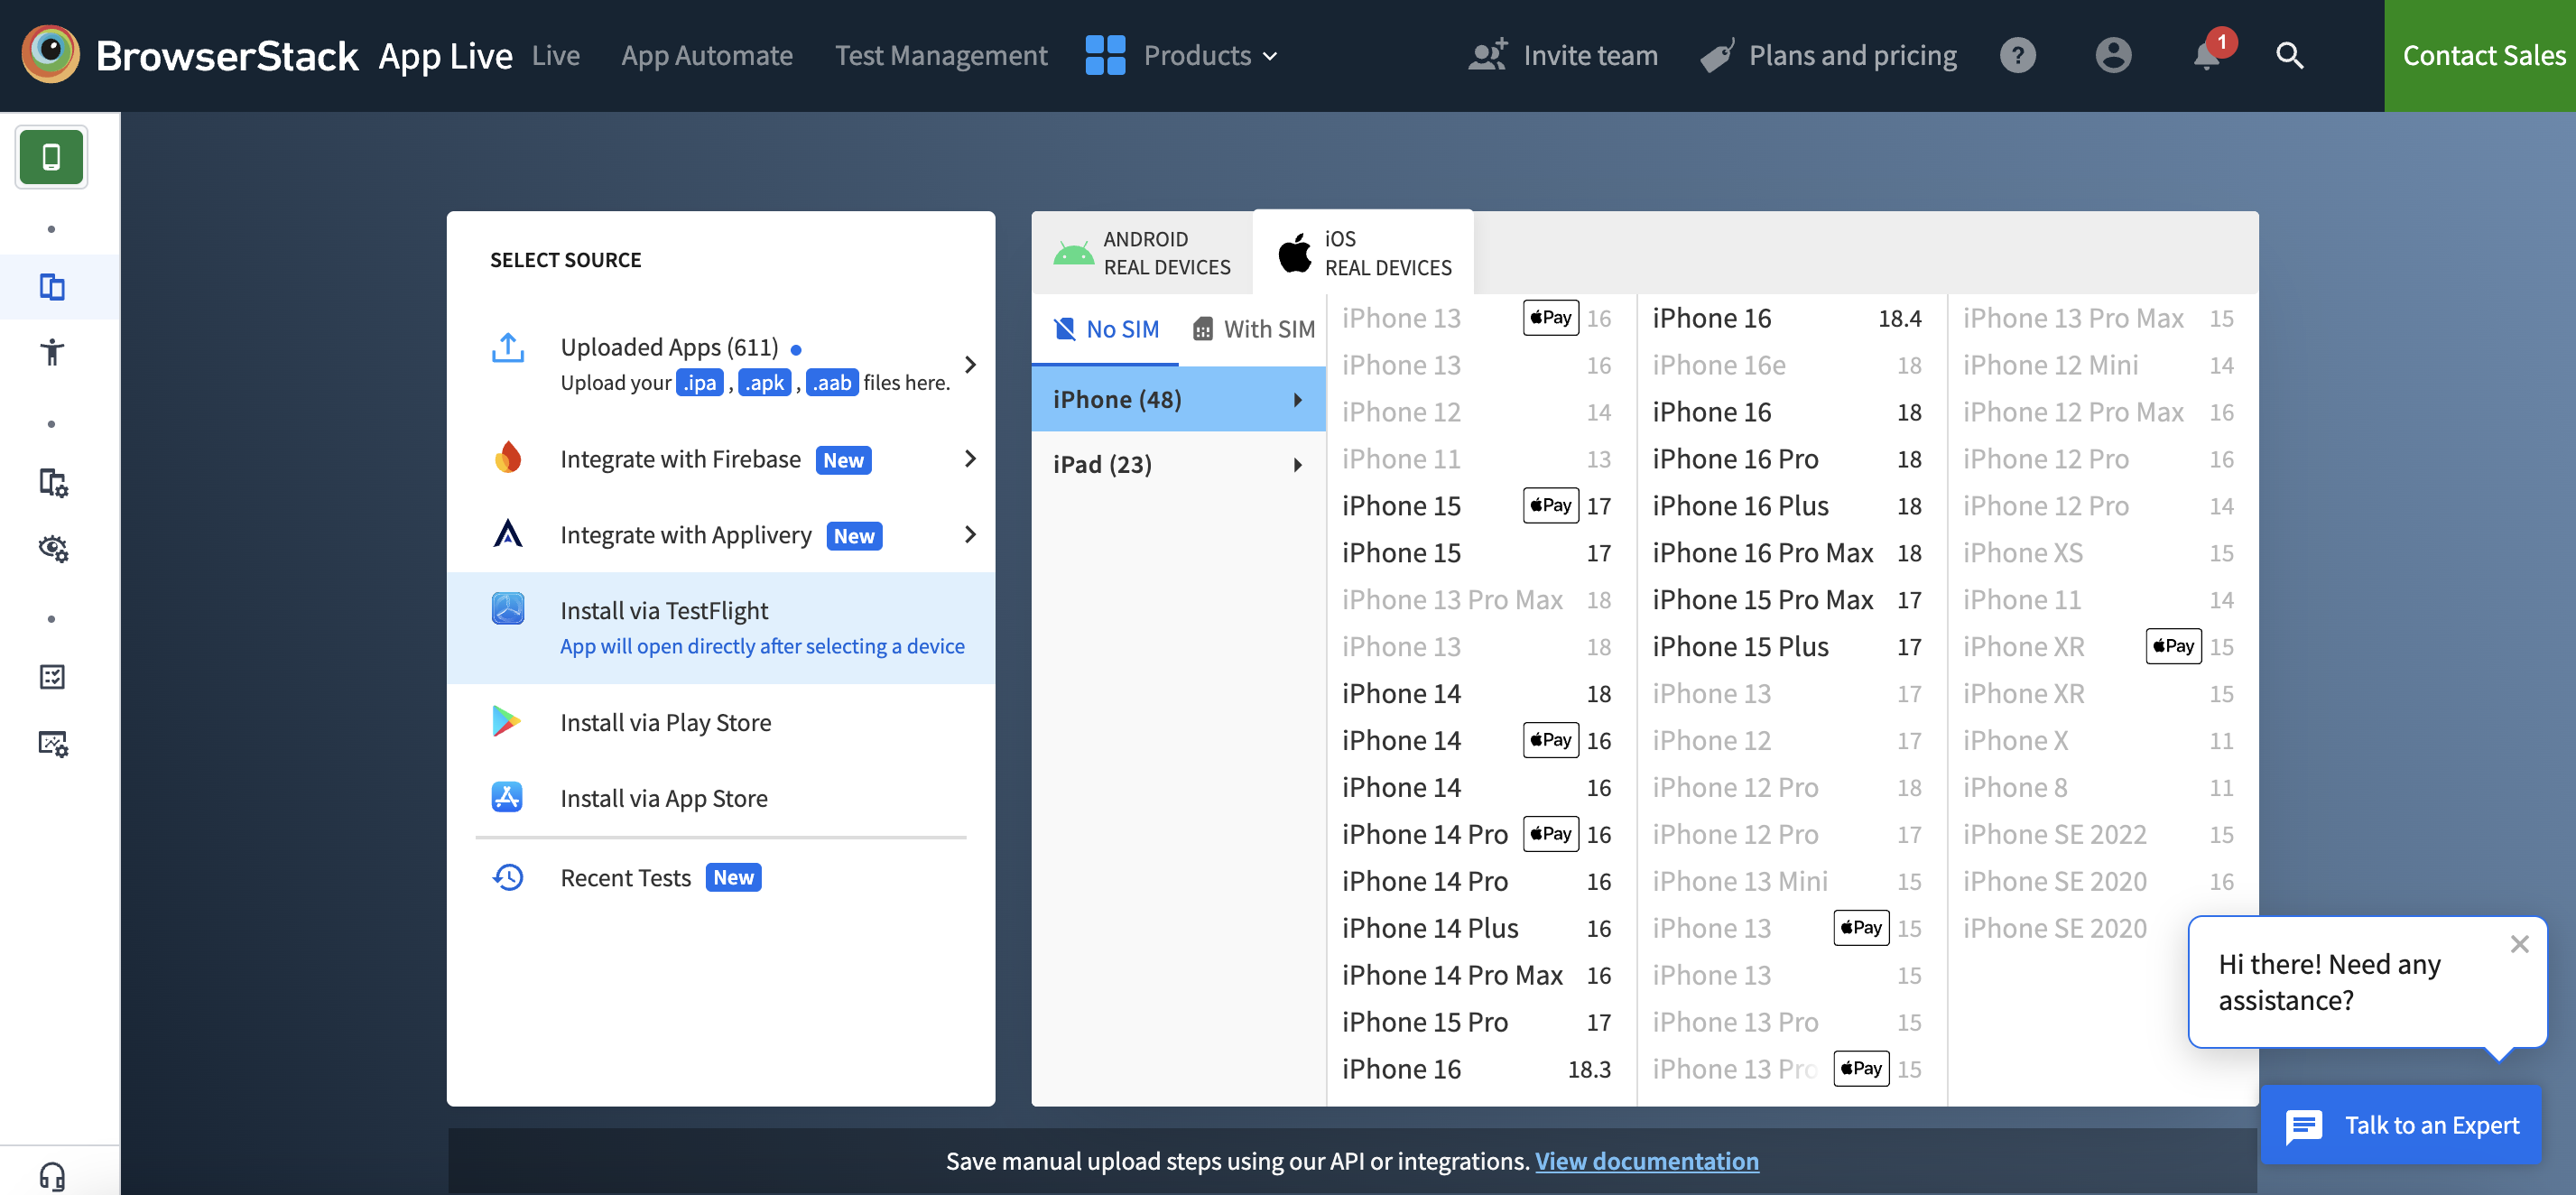Click Talk to an Expert button
The image size is (2576, 1195).
(2401, 1125)
